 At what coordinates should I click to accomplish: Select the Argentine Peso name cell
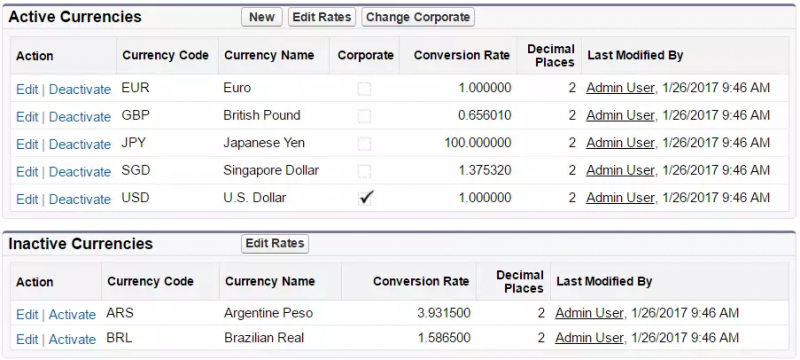pos(268,313)
